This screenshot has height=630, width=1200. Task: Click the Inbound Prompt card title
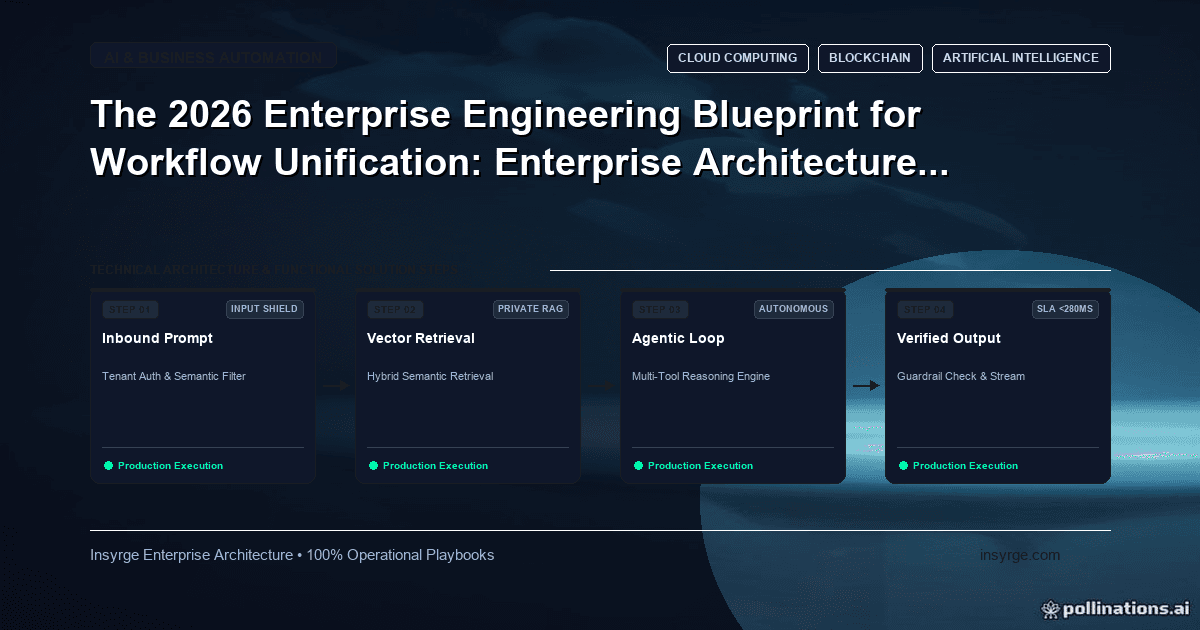click(x=157, y=338)
